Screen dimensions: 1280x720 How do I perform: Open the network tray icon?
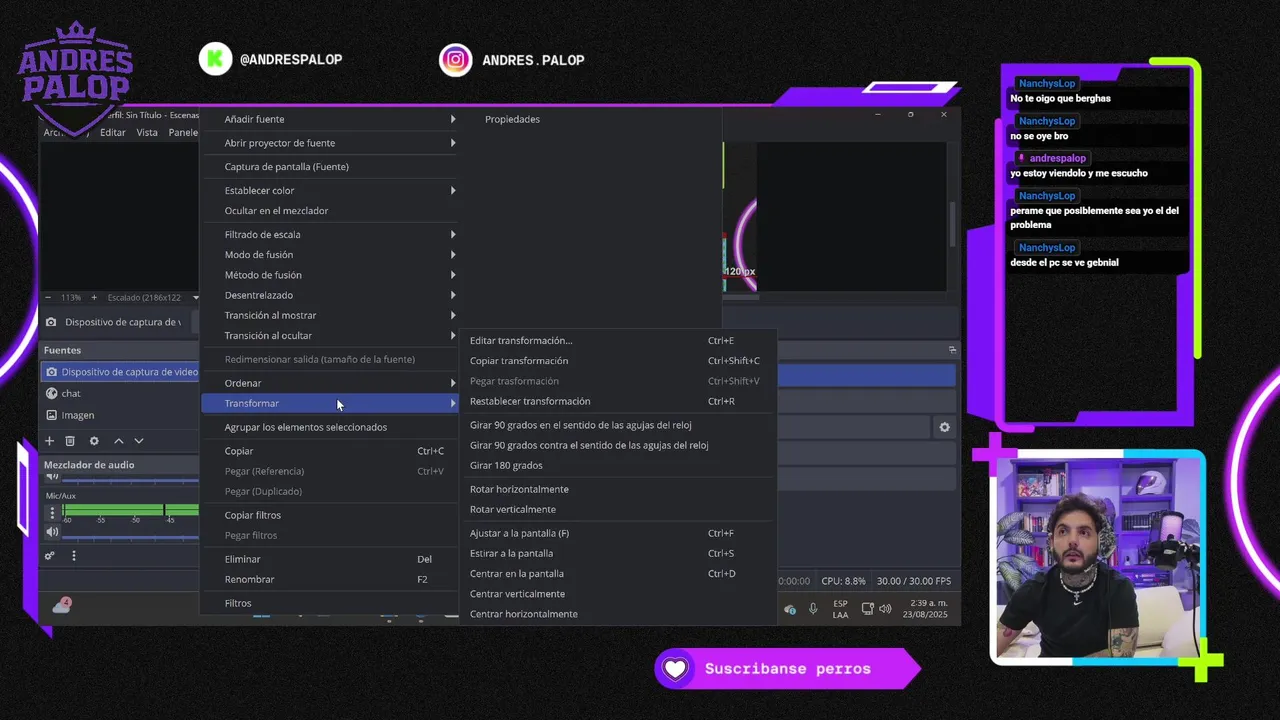click(867, 609)
